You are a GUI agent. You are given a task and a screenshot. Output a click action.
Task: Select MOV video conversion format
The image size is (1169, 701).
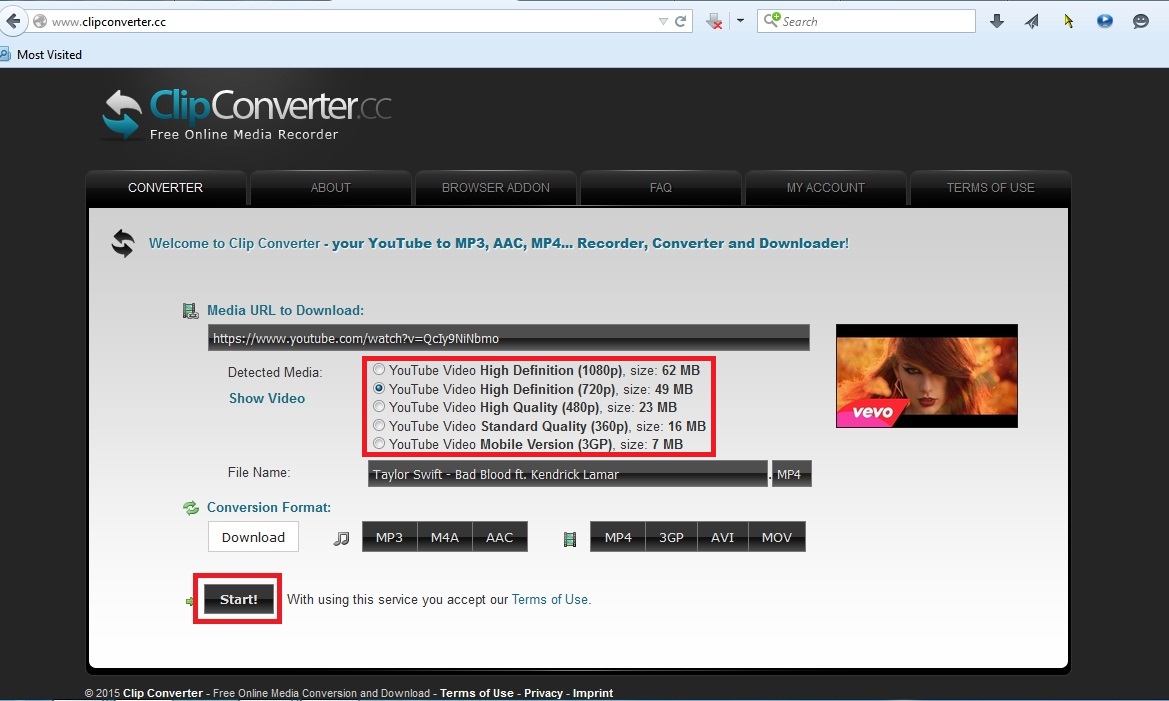[777, 537]
